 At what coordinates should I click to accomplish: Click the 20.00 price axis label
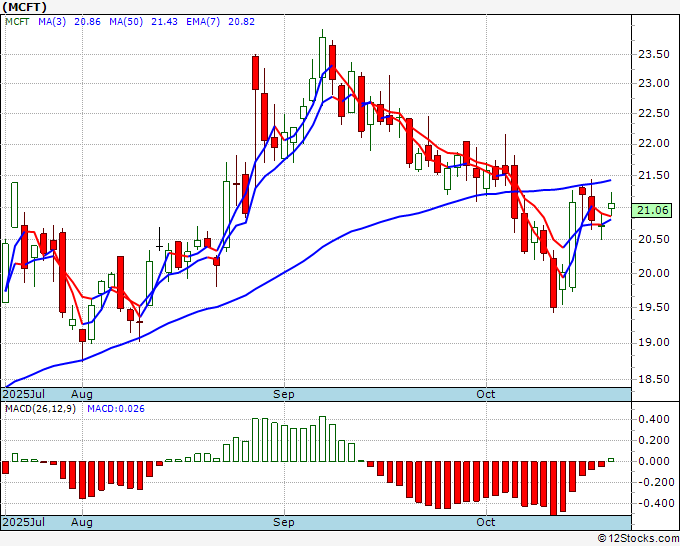[654, 273]
